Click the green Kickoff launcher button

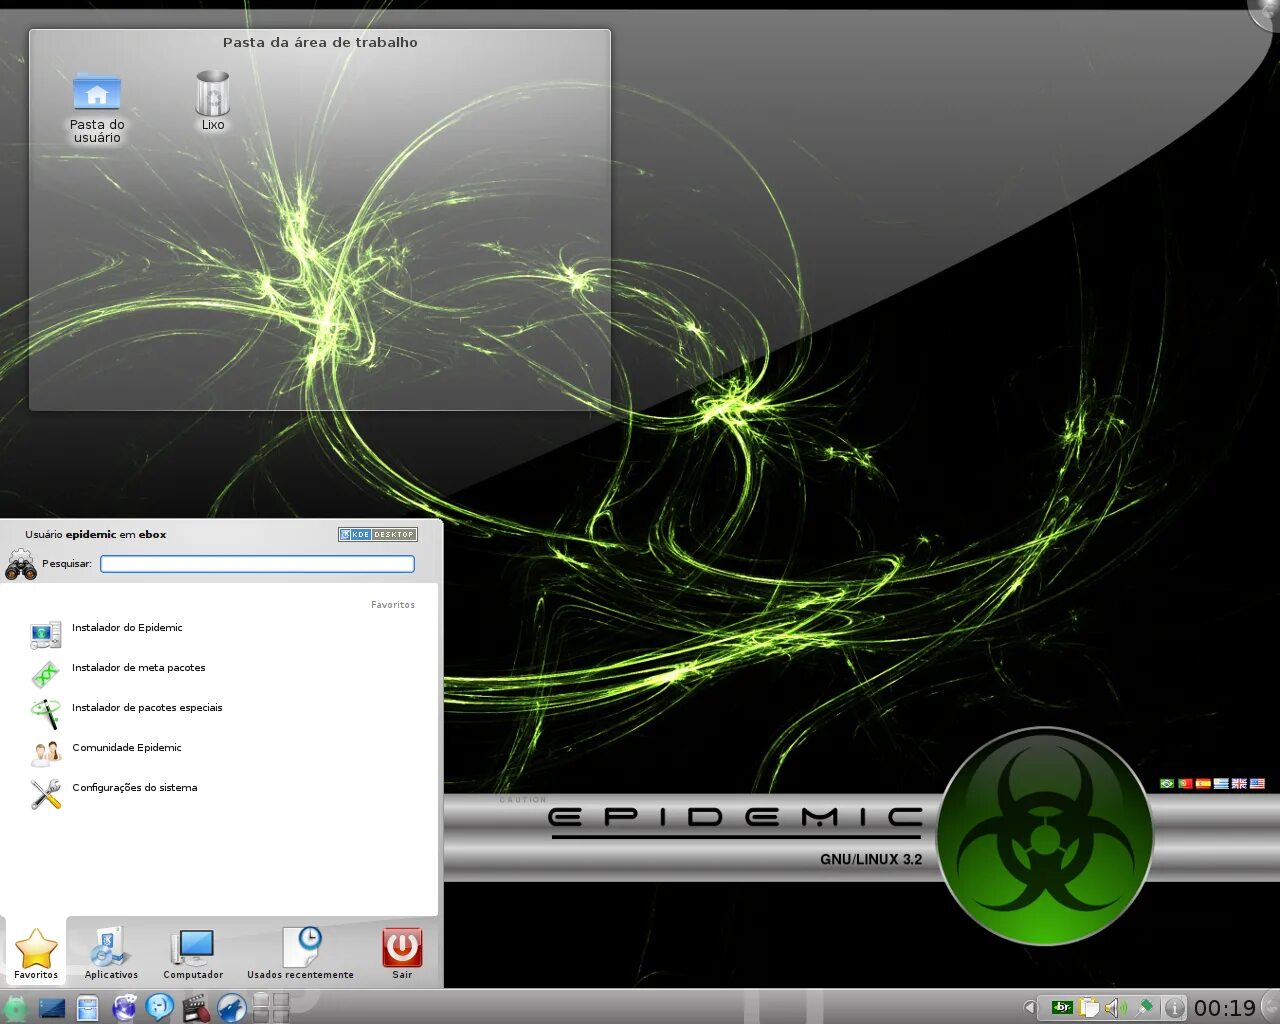(x=15, y=1008)
